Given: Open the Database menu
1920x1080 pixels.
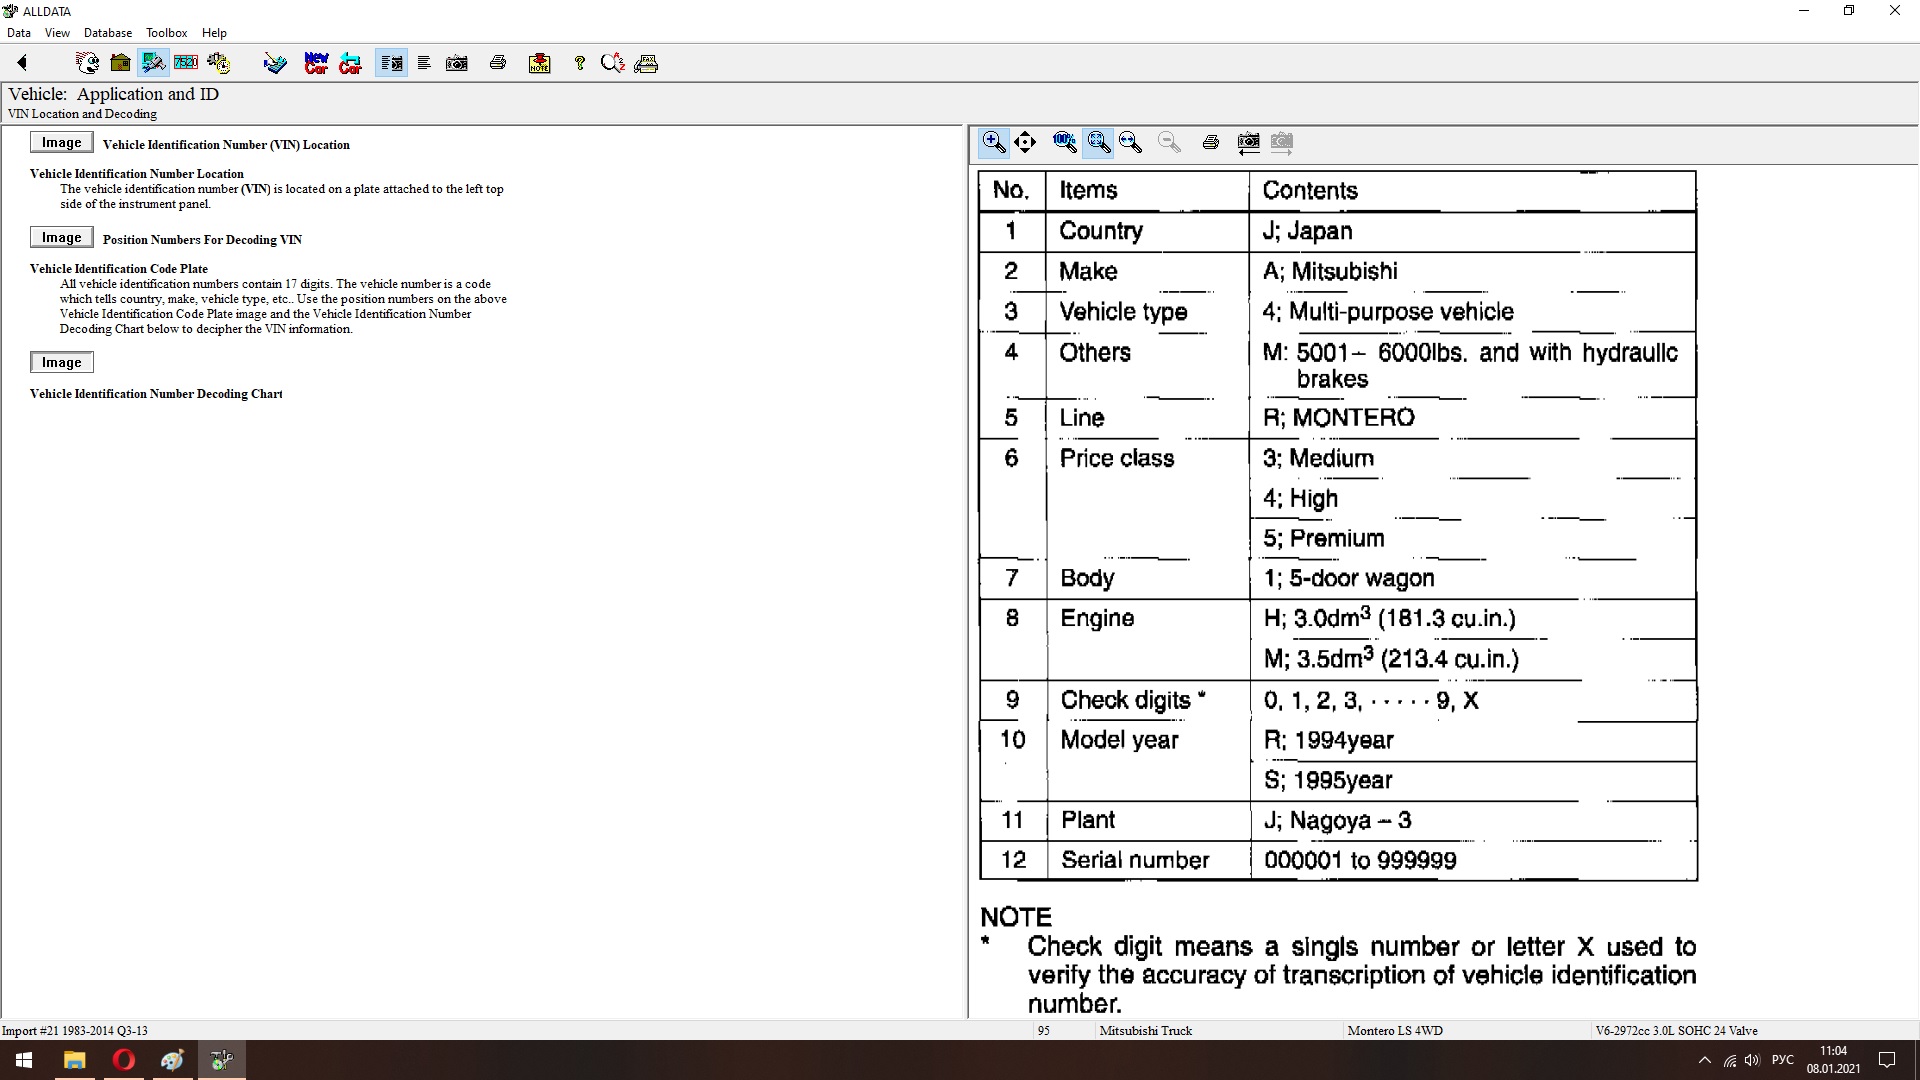Looking at the screenshot, I should coord(107,32).
